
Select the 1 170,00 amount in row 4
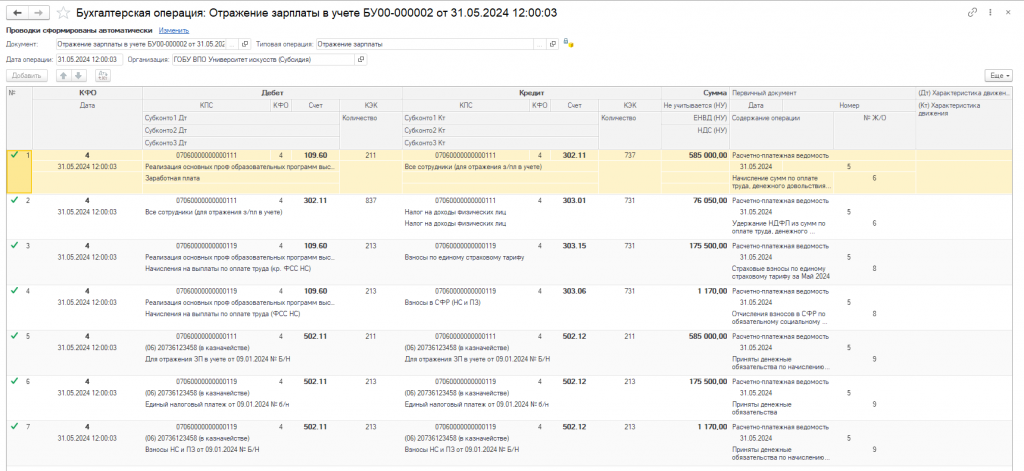coord(712,291)
